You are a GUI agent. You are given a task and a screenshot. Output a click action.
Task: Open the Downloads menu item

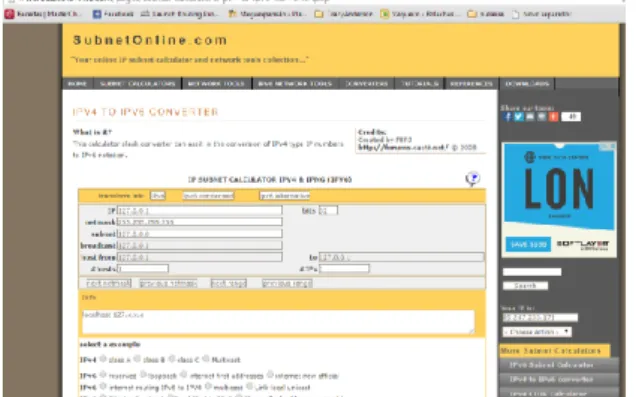click(526, 84)
